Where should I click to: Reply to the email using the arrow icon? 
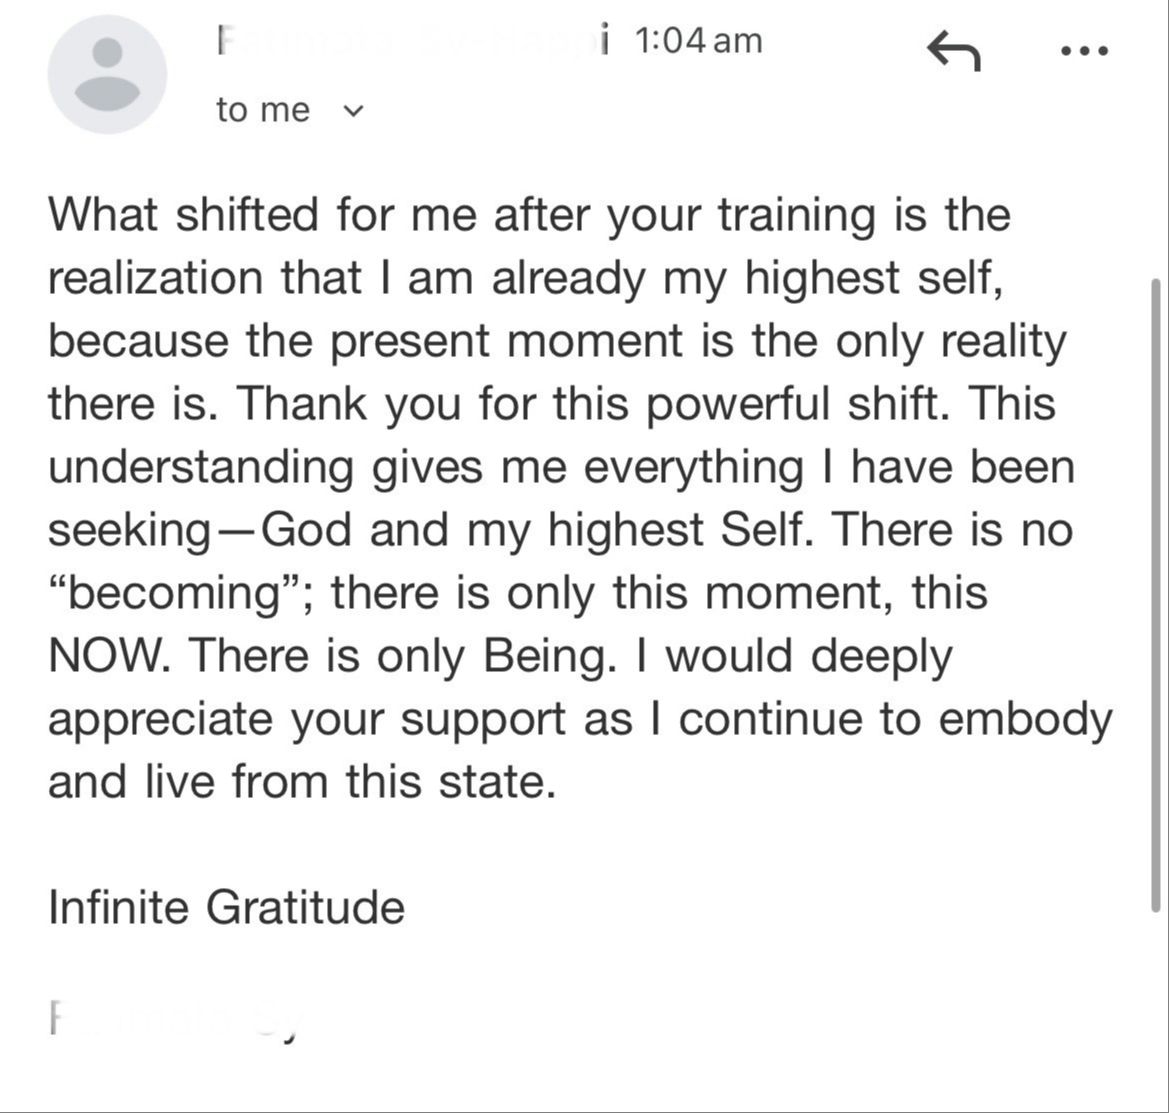(x=953, y=51)
